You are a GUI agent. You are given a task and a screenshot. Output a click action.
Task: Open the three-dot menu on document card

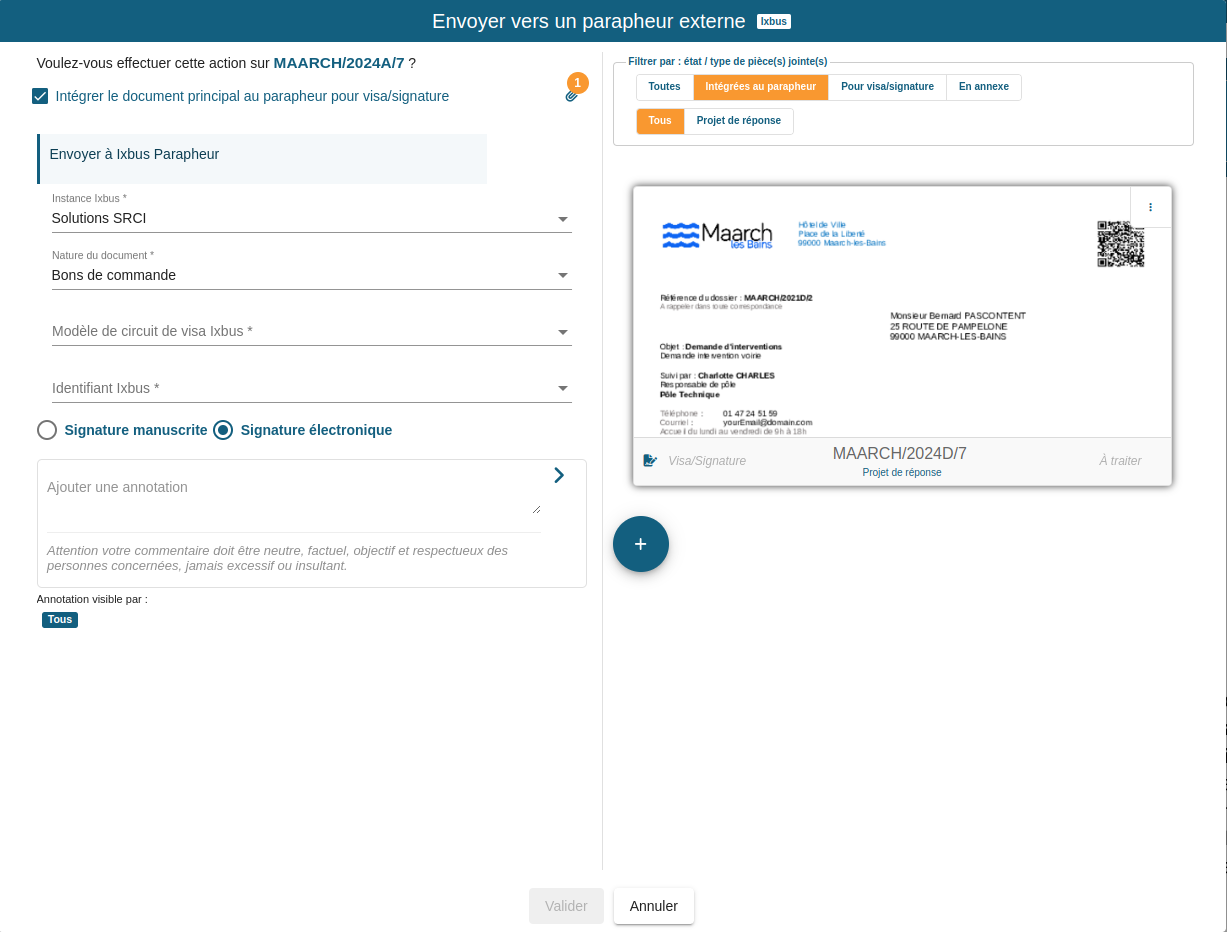pos(1150,207)
